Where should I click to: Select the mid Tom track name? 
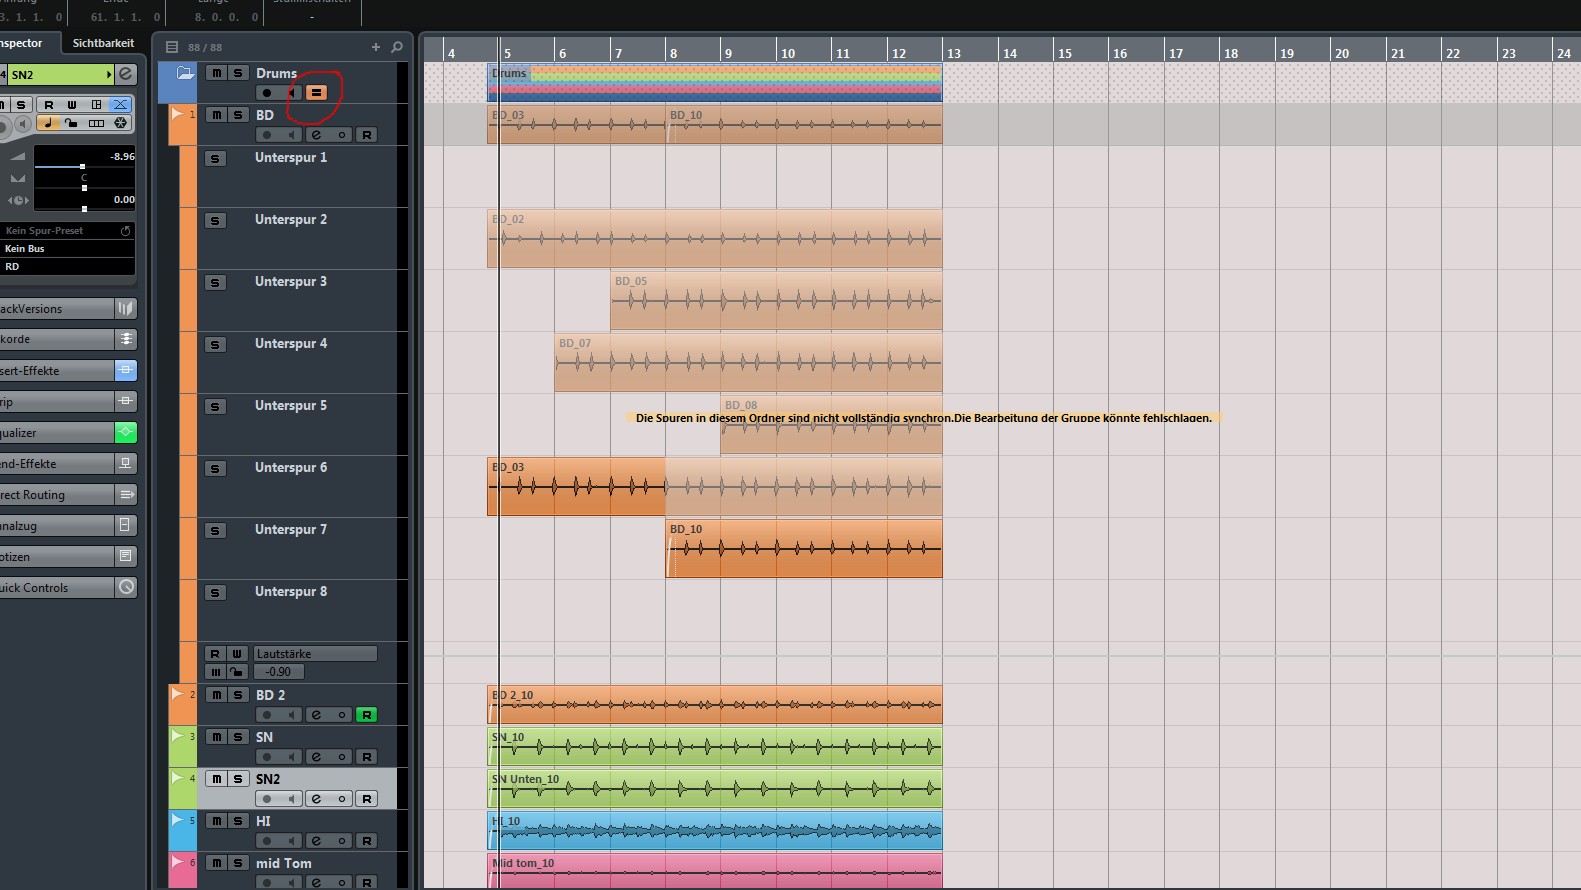tap(283, 863)
